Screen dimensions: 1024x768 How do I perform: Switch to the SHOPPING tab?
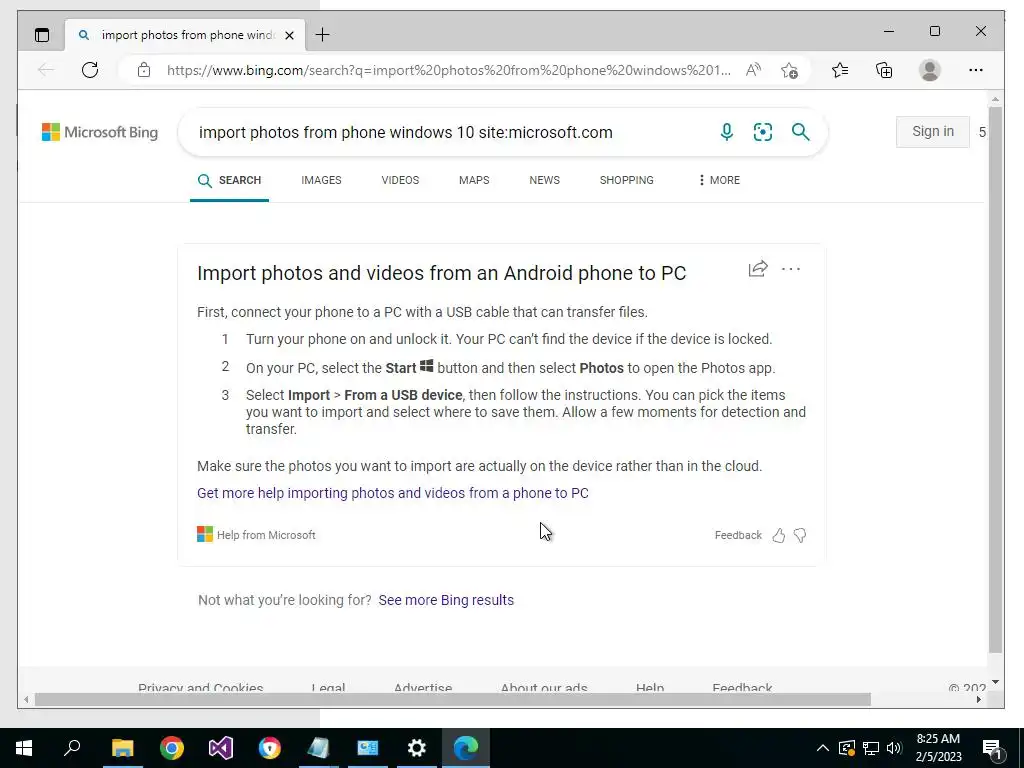pos(626,180)
